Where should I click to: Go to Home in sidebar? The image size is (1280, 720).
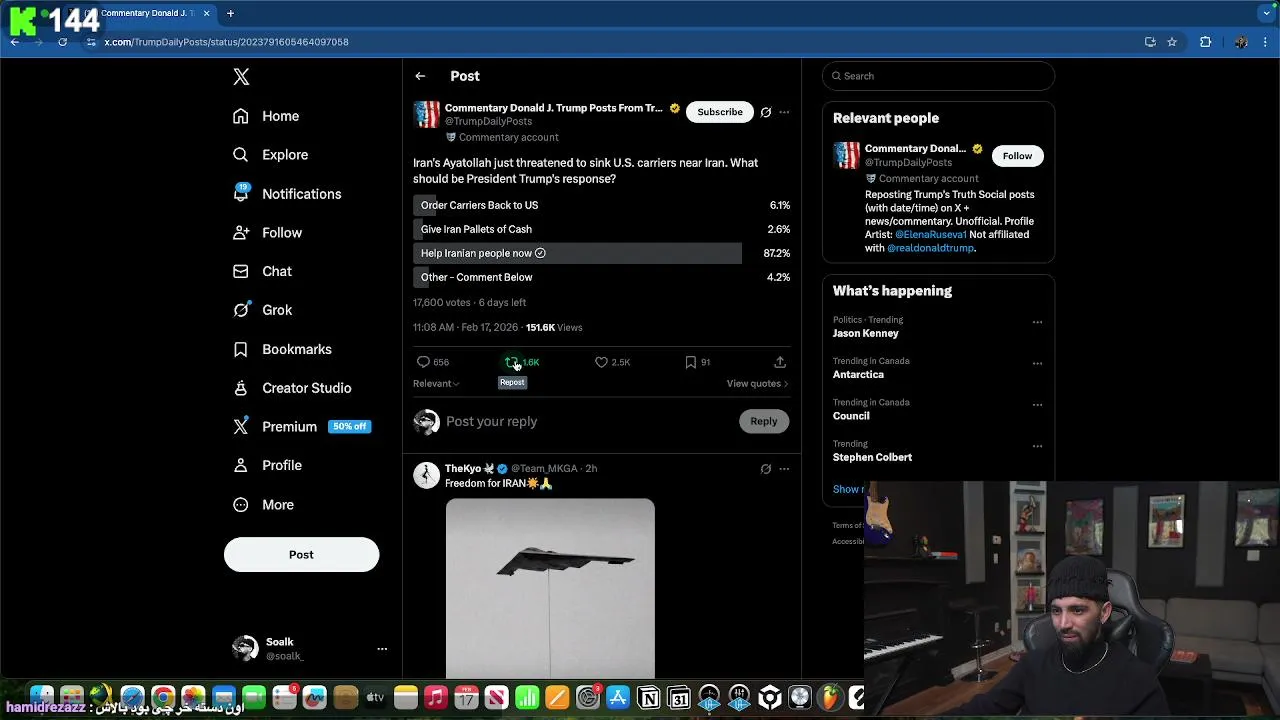(x=266, y=116)
